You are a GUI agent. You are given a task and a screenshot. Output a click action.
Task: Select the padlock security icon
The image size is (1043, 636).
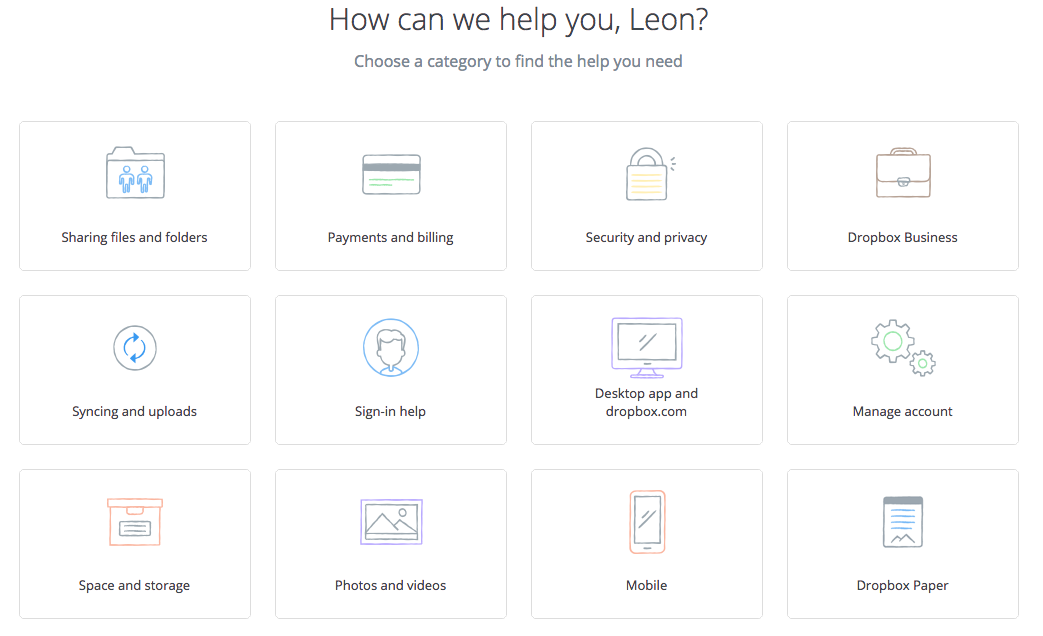click(650, 174)
